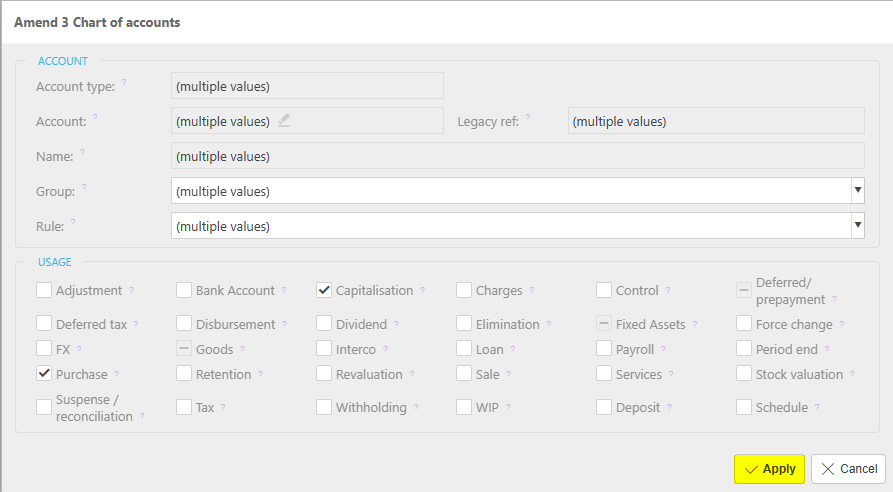Click help icon beside Legacy ref label
Image resolution: width=893 pixels, height=492 pixels.
528,118
